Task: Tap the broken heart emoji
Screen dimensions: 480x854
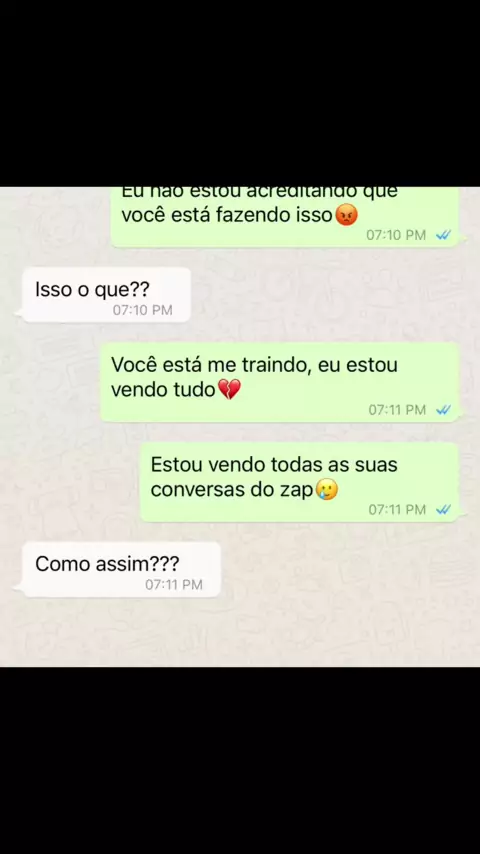Action: (x=228, y=389)
